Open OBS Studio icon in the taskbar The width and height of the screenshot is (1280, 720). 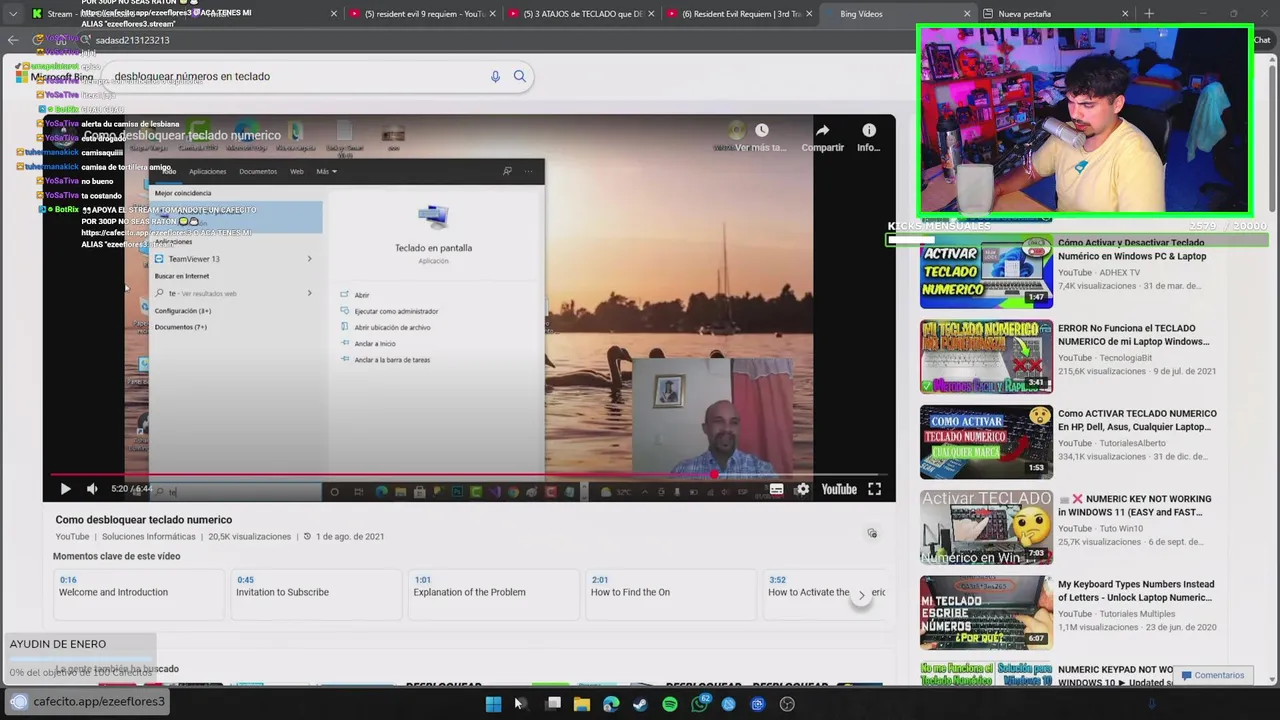787,704
